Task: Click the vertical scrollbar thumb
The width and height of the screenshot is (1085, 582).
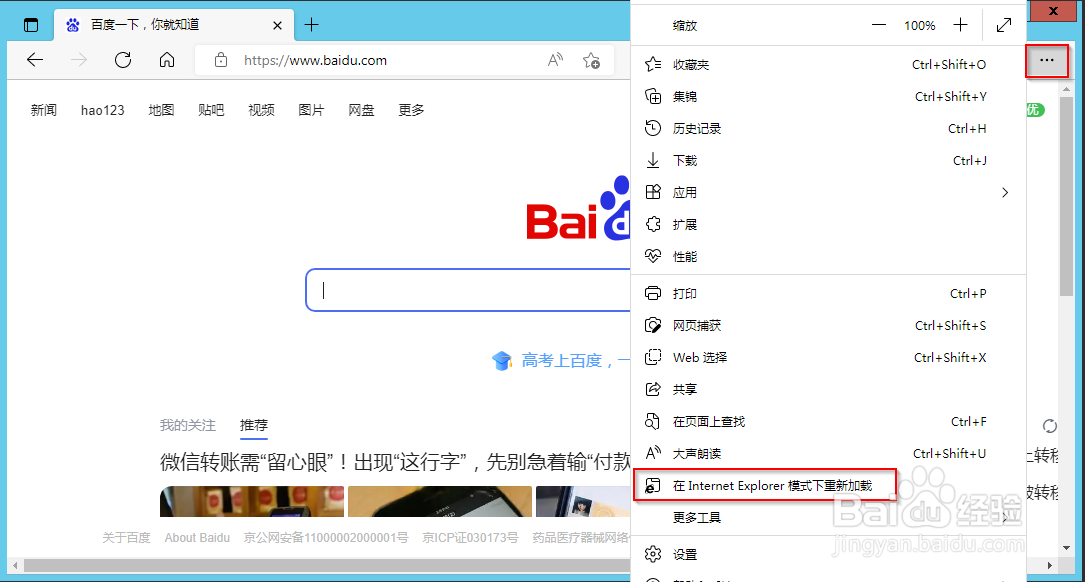Action: 1066,197
